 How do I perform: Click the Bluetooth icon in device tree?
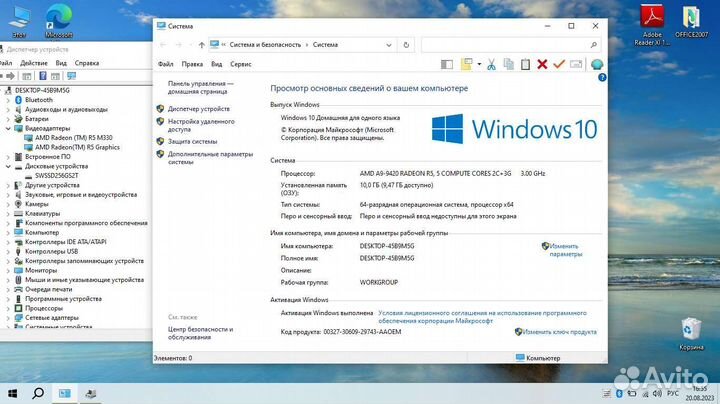18,100
